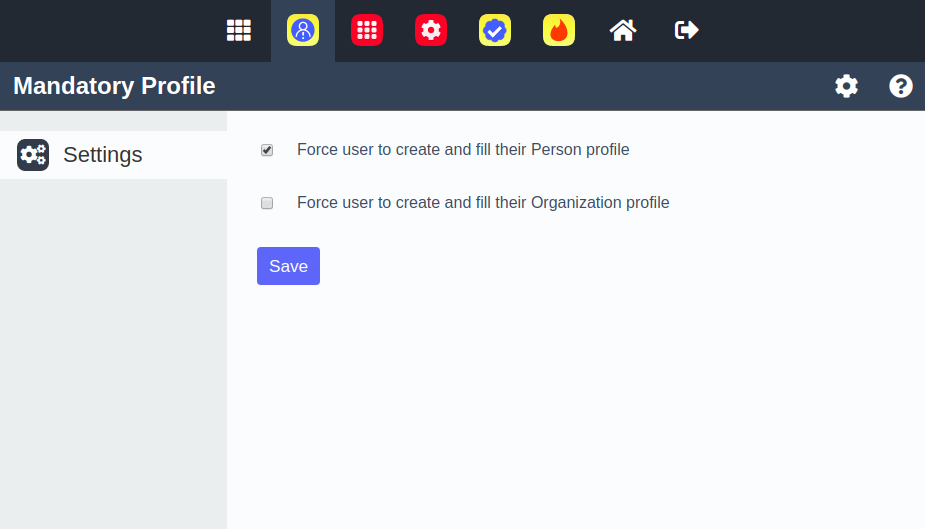Image resolution: width=925 pixels, height=529 pixels.
Task: Select the Settings sidebar item
Action: click(103, 155)
